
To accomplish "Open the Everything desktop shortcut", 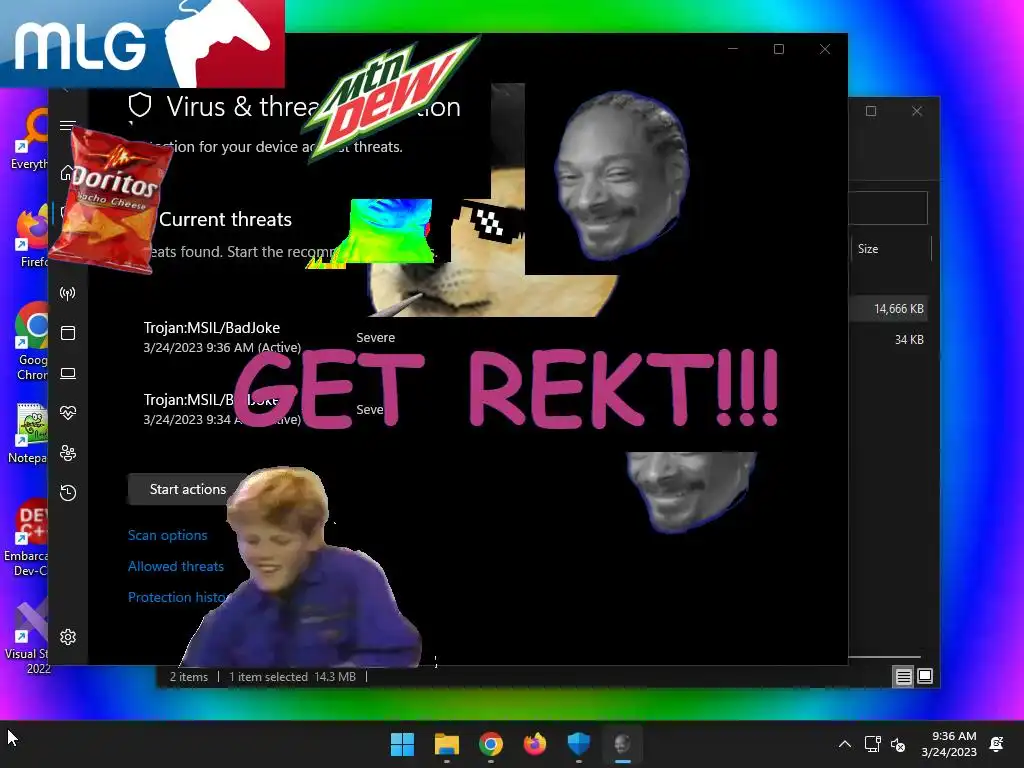I will [29, 140].
